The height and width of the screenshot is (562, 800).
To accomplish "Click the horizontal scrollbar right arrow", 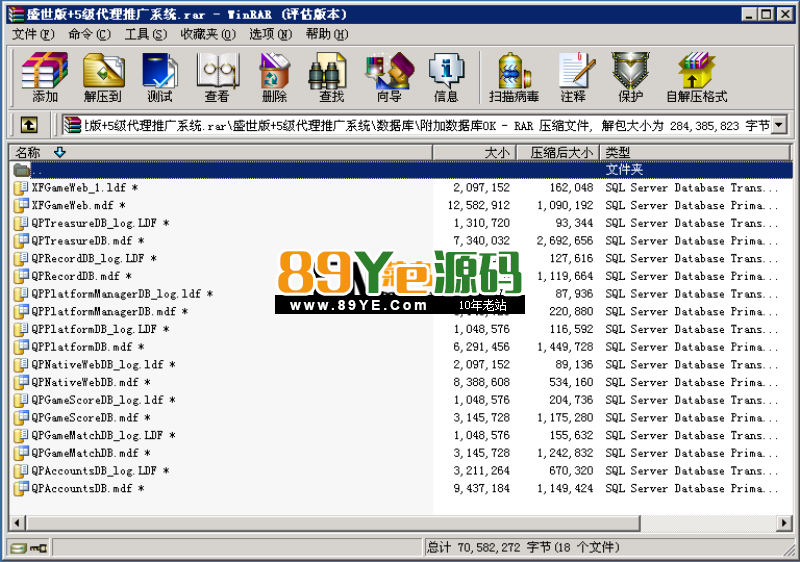I will coord(784,523).
